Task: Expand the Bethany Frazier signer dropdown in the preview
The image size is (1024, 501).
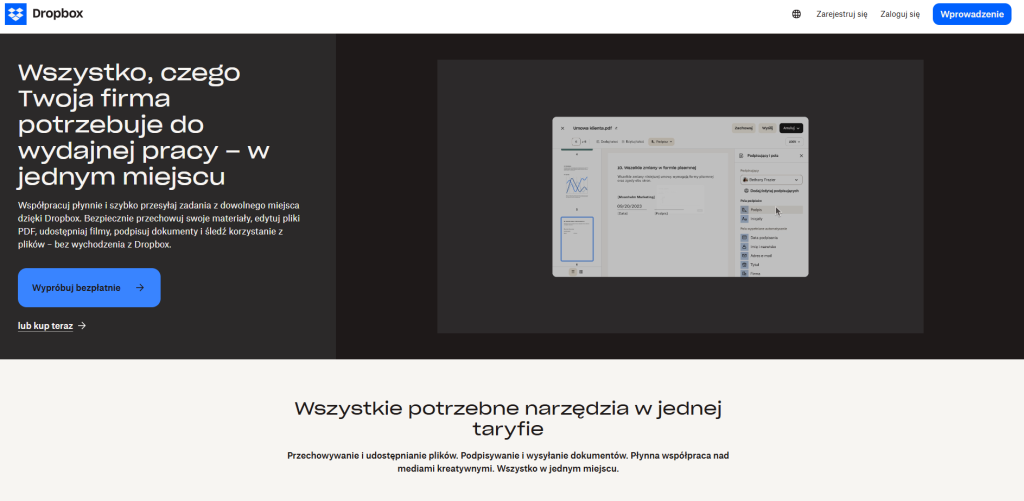Action: pyautogui.click(x=771, y=180)
